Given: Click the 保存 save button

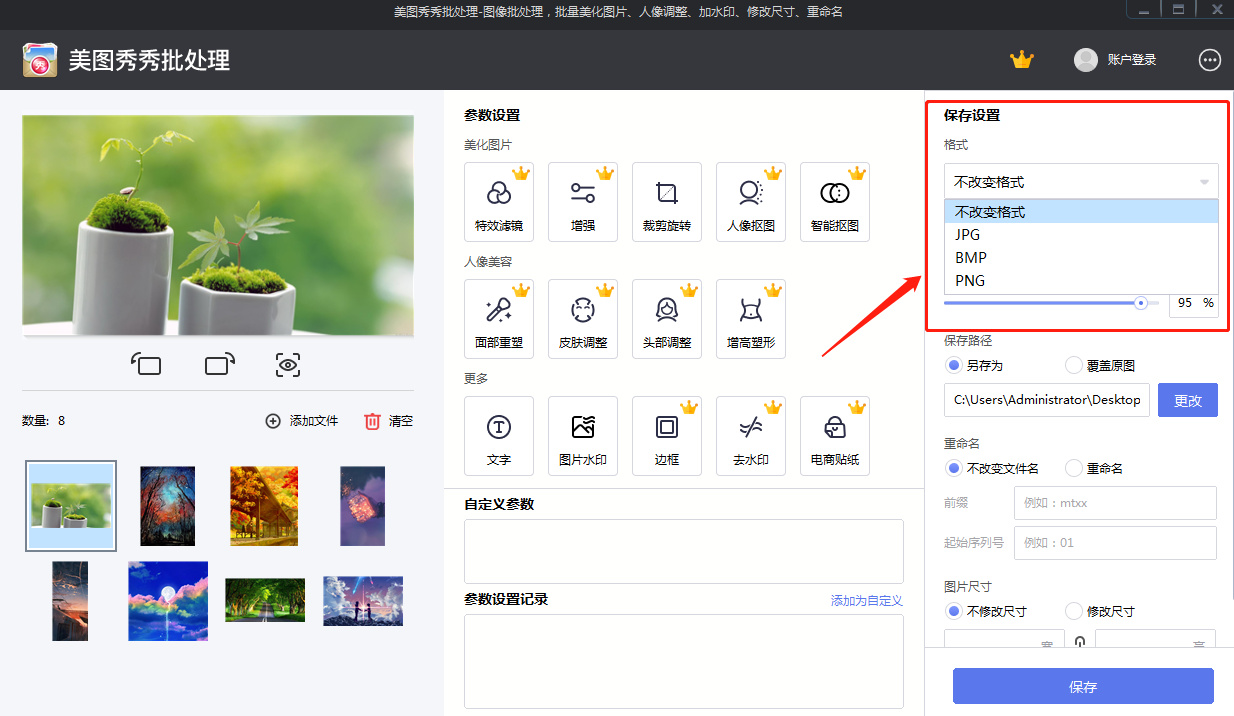Looking at the screenshot, I should coord(1083,687).
